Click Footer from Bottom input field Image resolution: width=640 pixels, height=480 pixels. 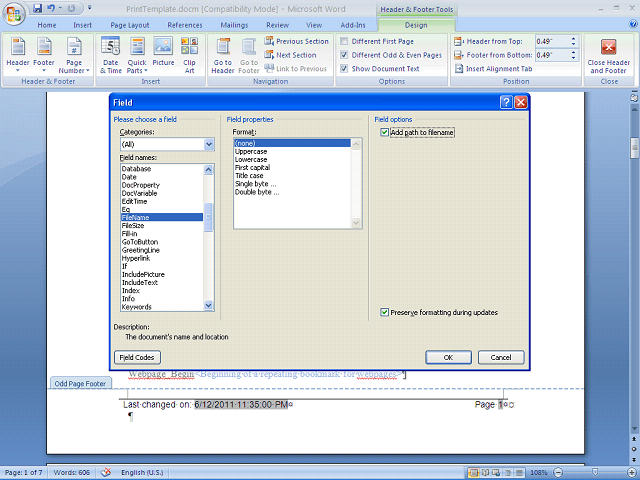tap(552, 55)
